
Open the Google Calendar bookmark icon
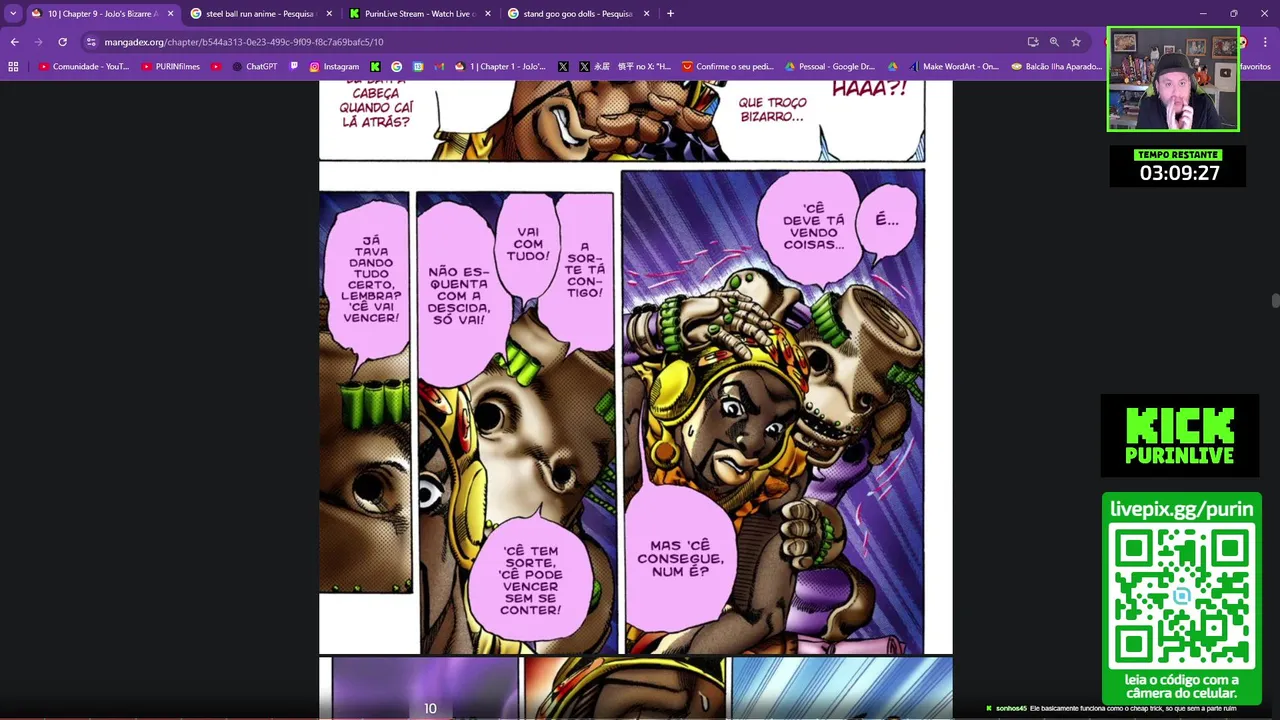pos(418,67)
